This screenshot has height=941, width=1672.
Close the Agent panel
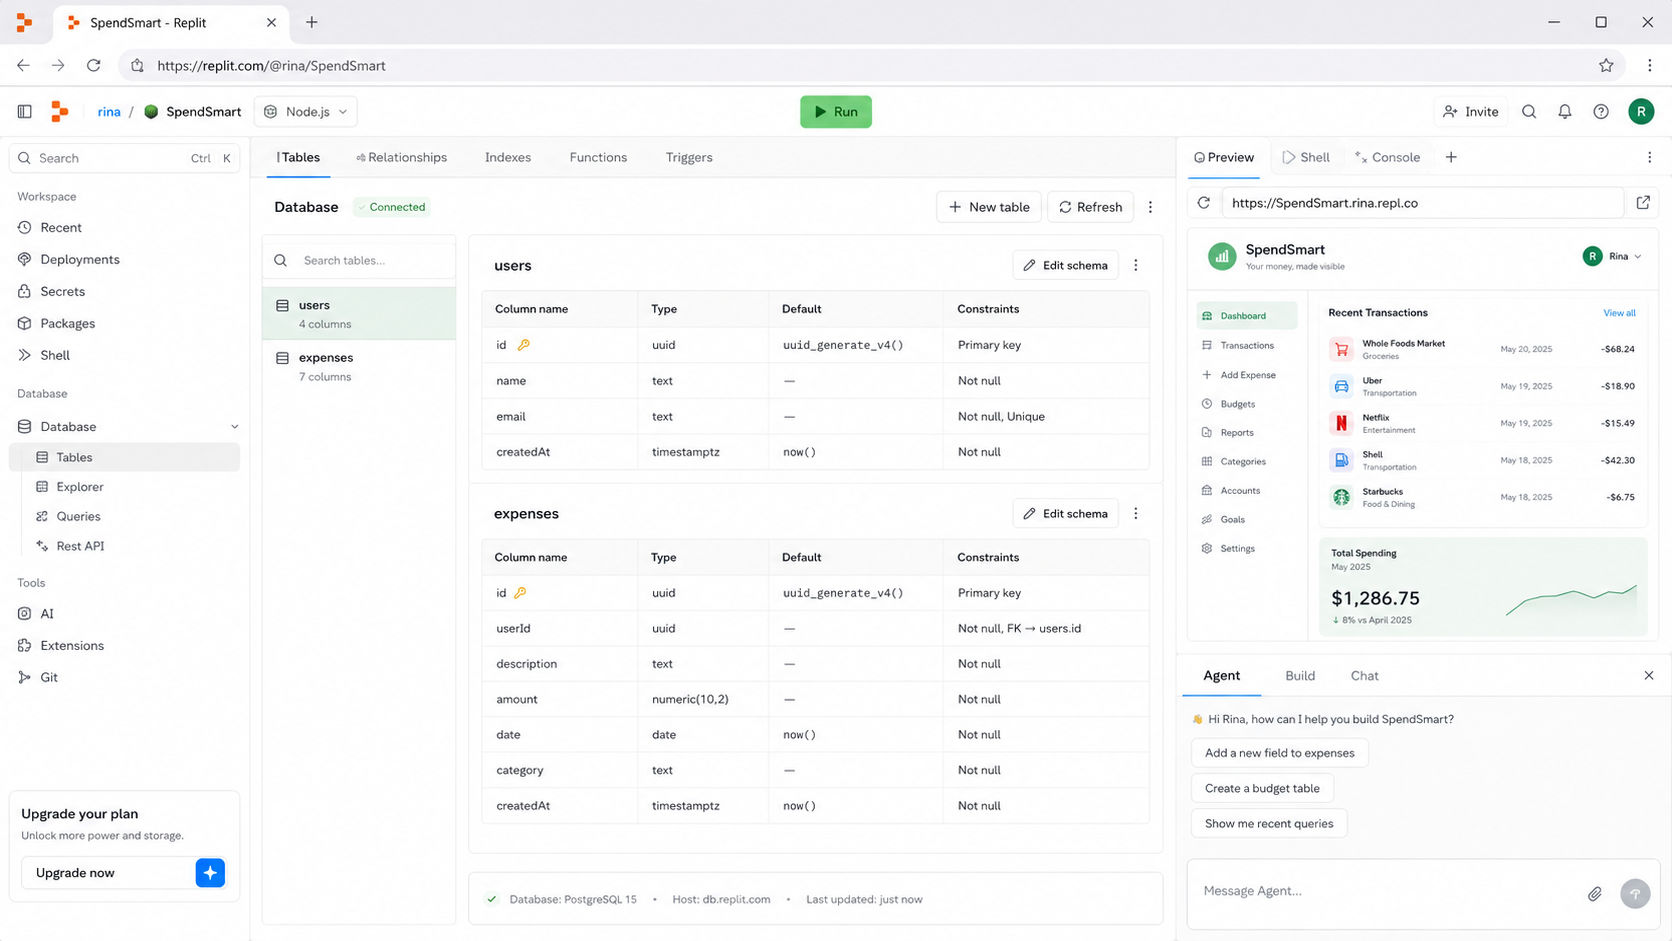[x=1649, y=676]
